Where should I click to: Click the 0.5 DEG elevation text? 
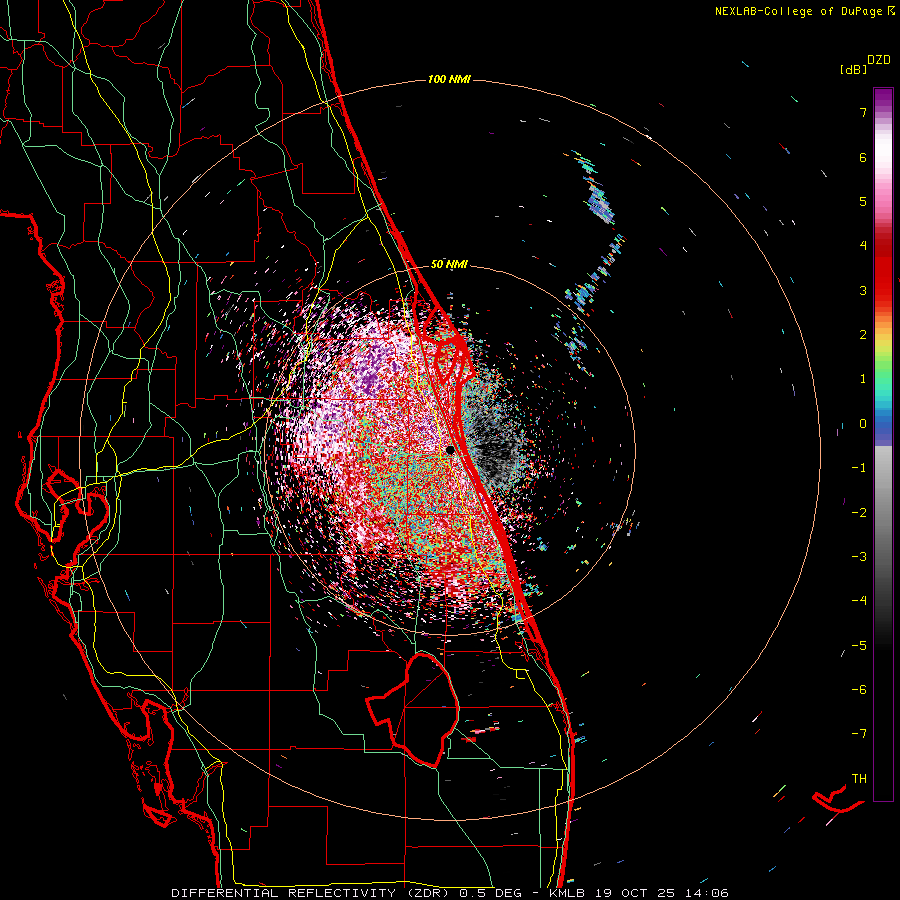click(490, 893)
